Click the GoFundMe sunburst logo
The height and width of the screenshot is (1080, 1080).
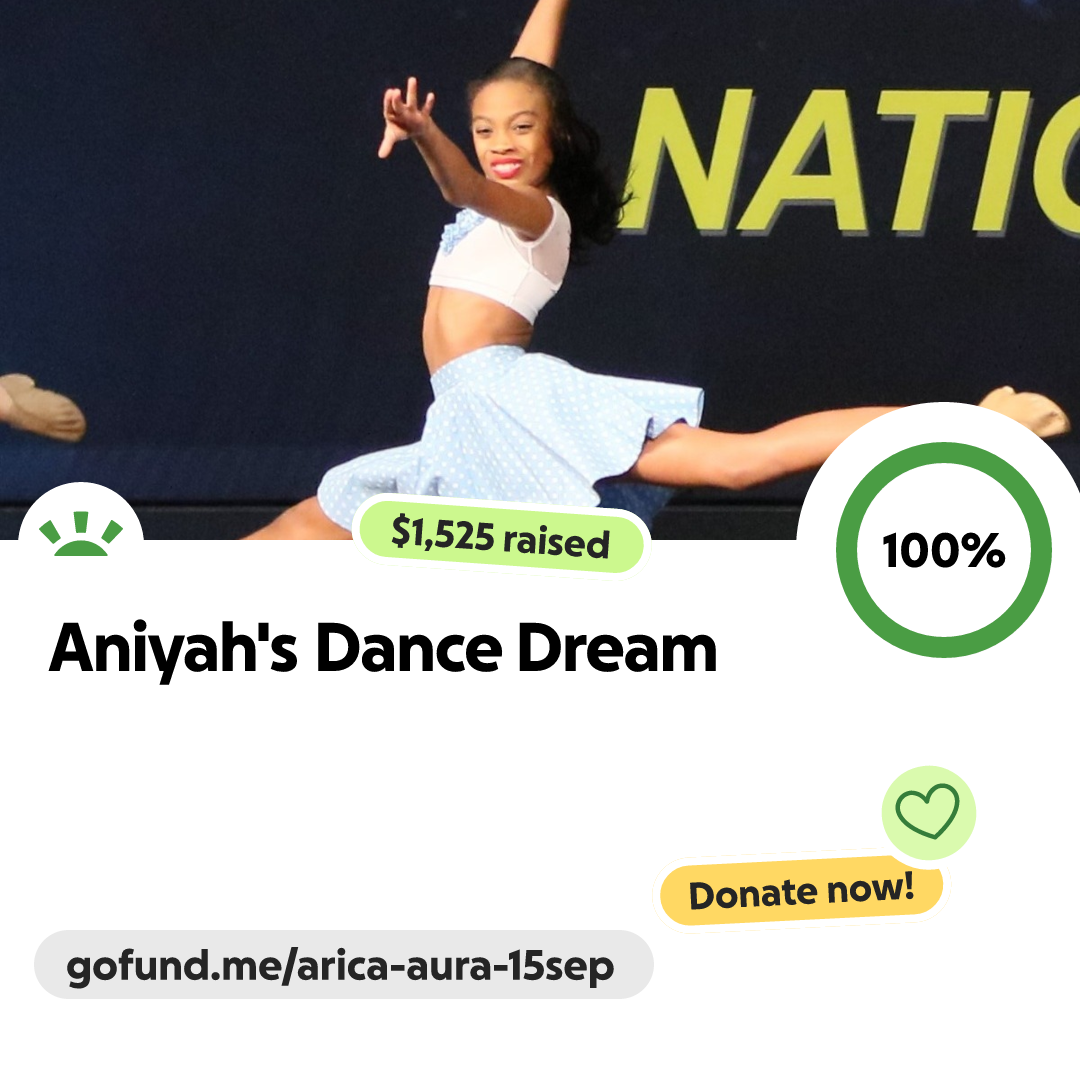81,534
